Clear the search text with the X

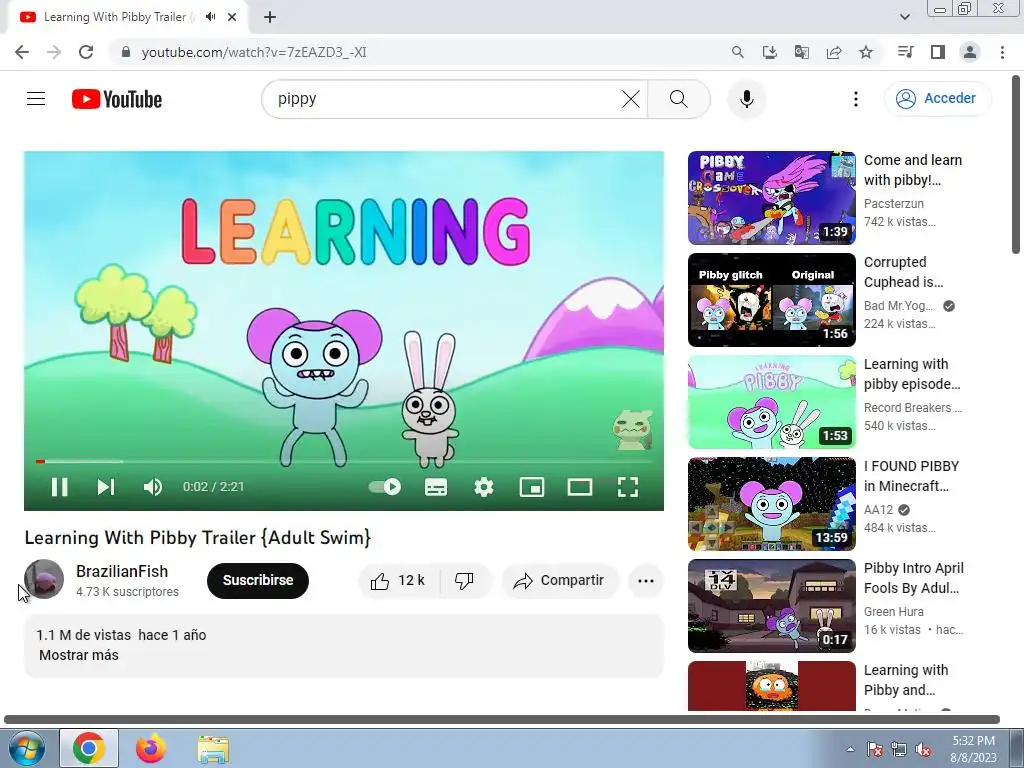[631, 99]
